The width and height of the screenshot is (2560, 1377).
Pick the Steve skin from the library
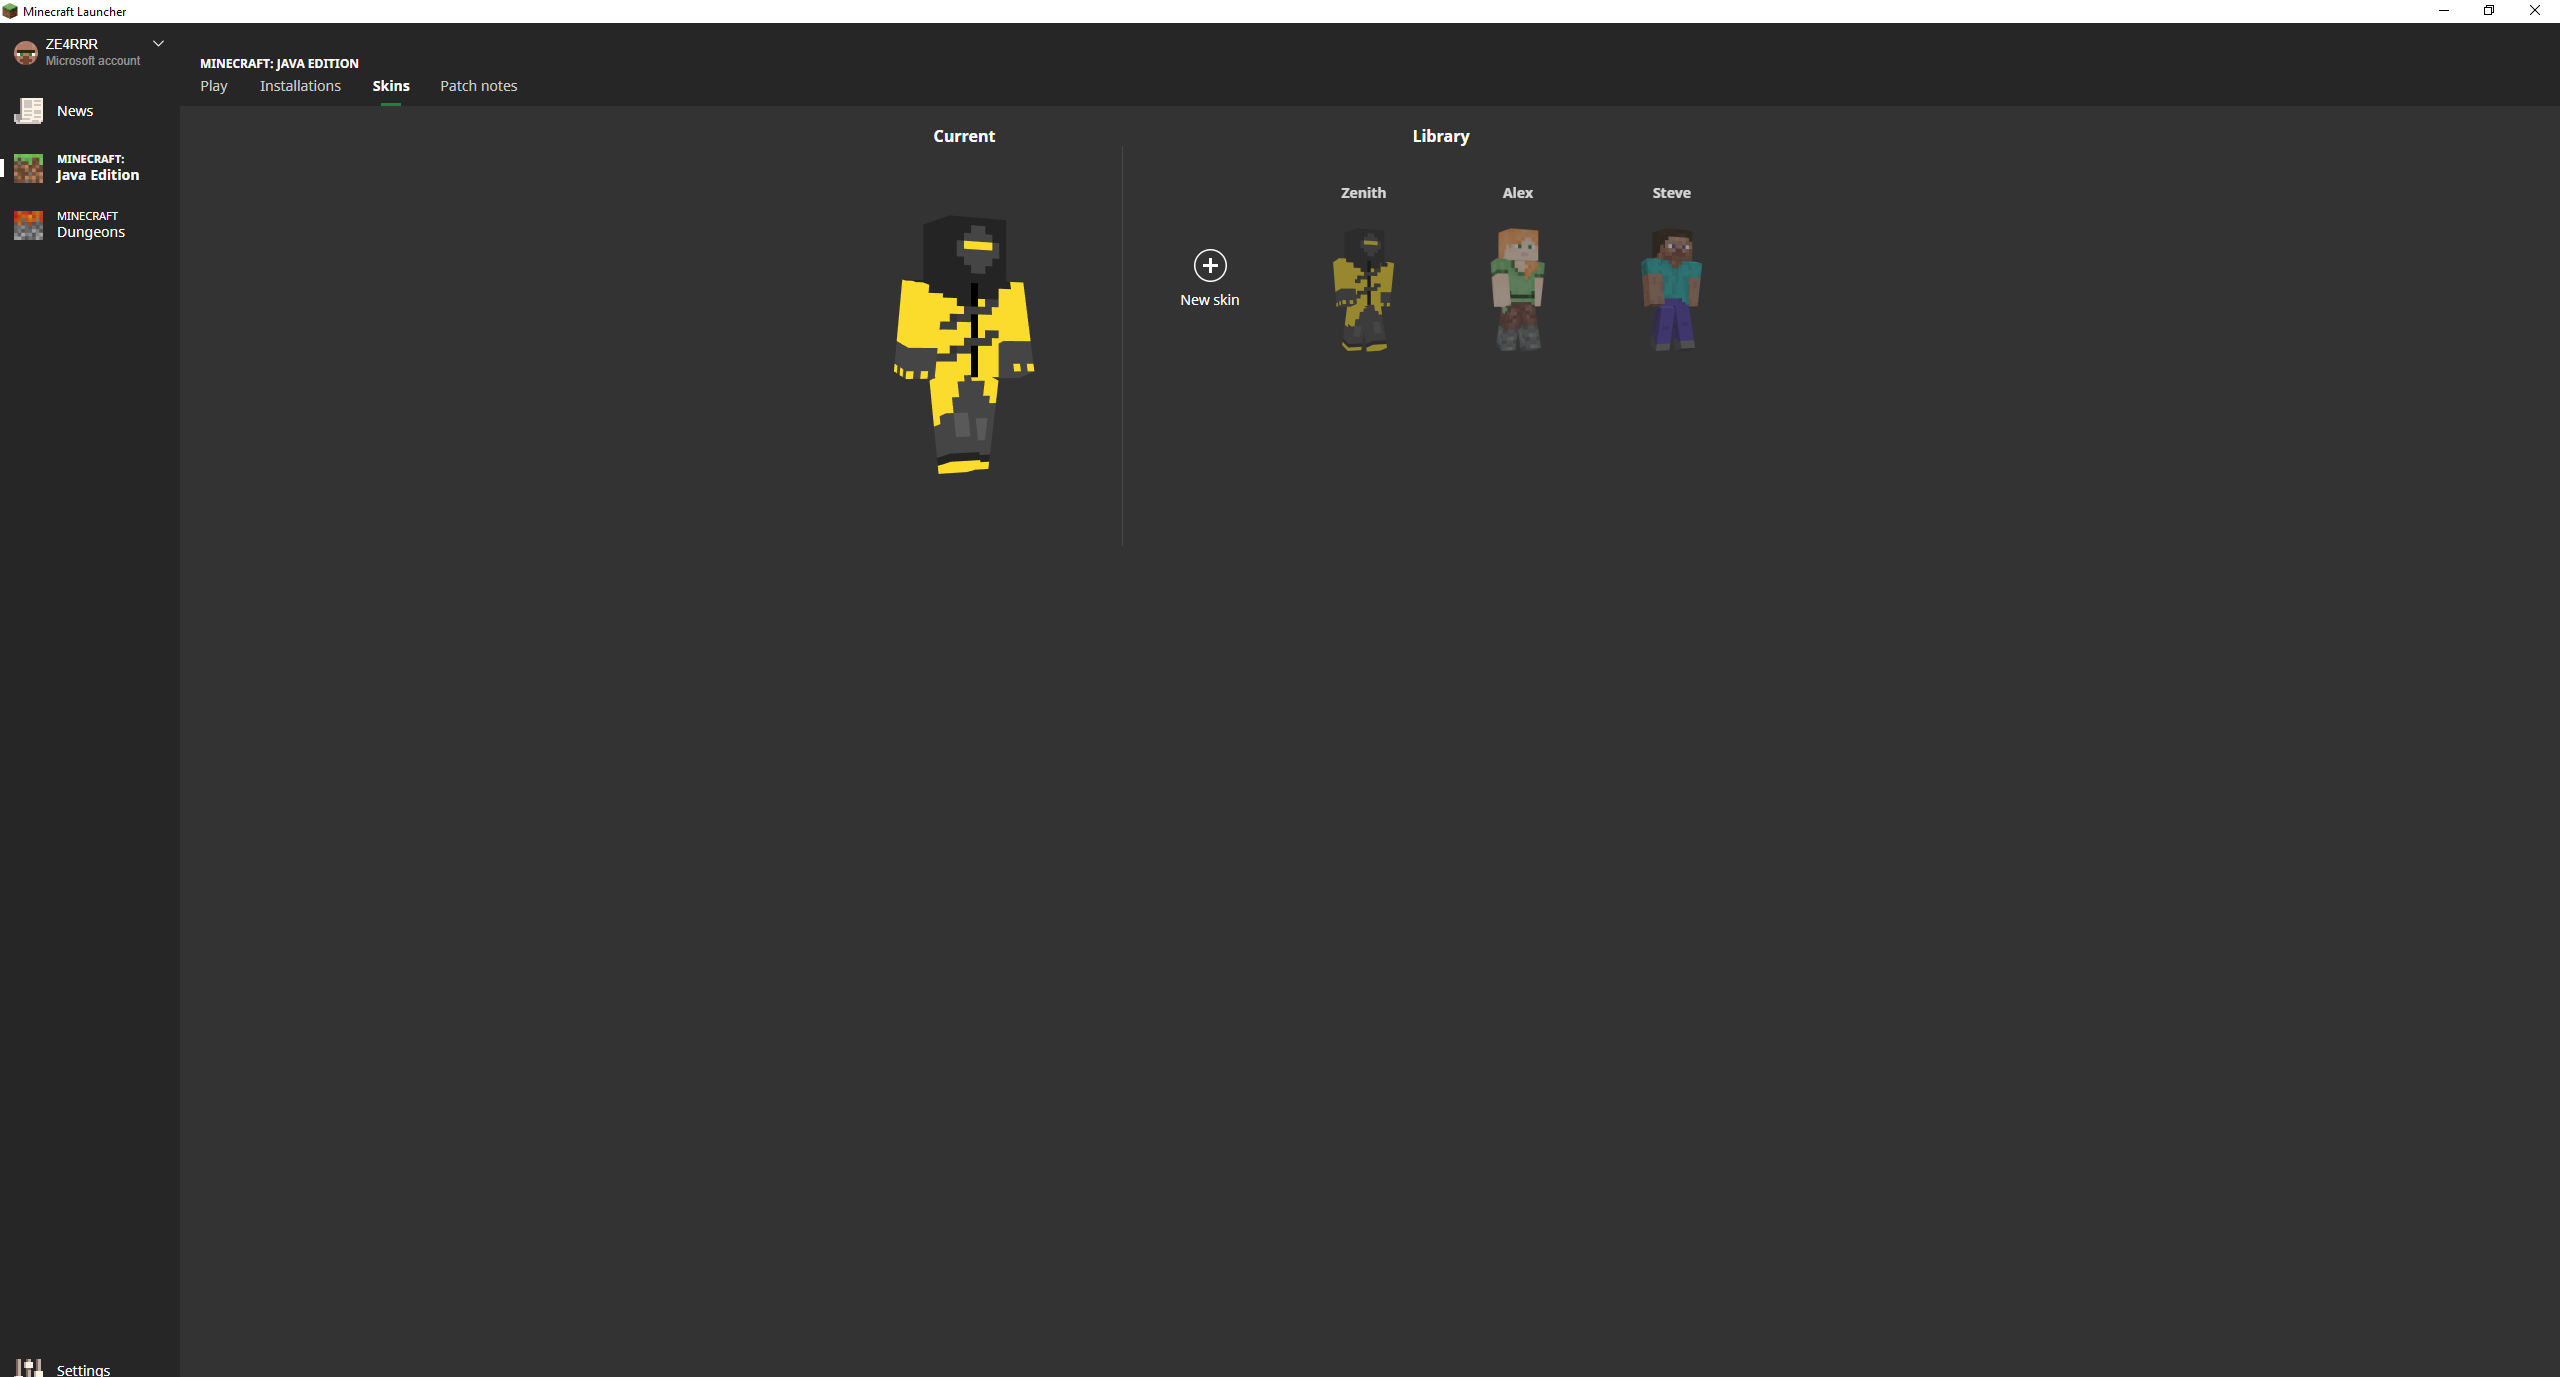click(x=1671, y=290)
